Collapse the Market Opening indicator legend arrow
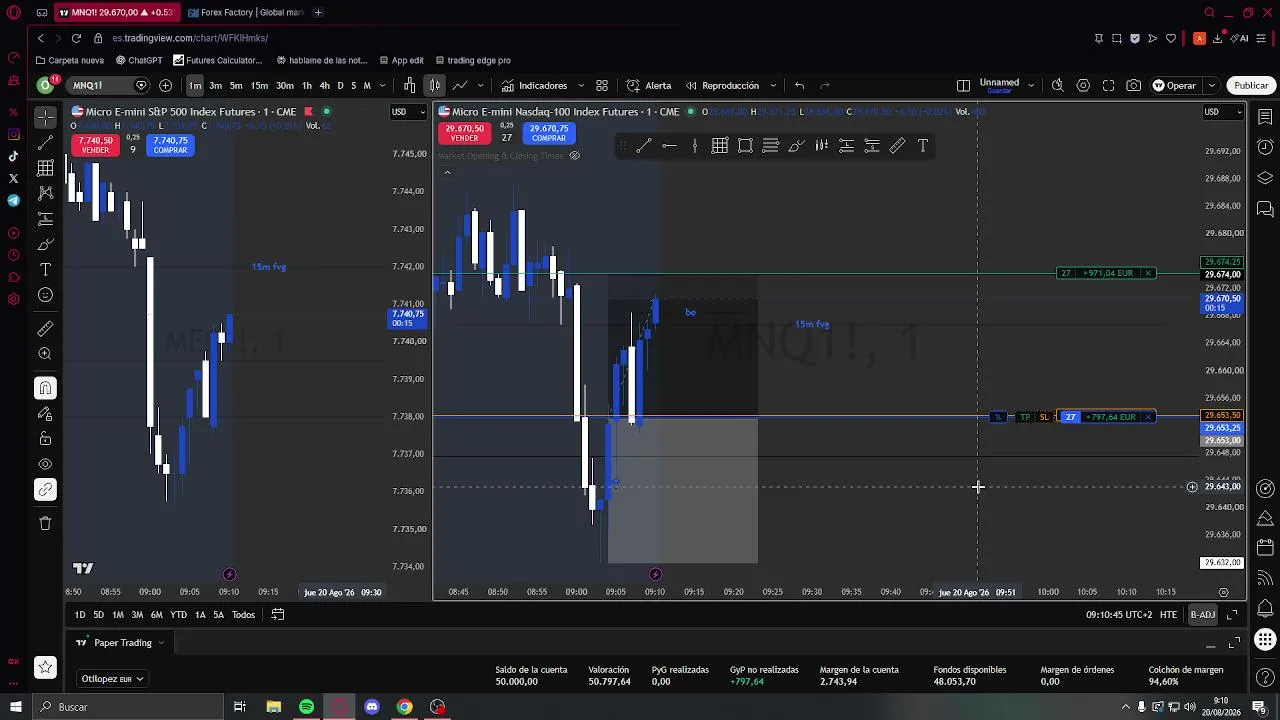 point(447,172)
